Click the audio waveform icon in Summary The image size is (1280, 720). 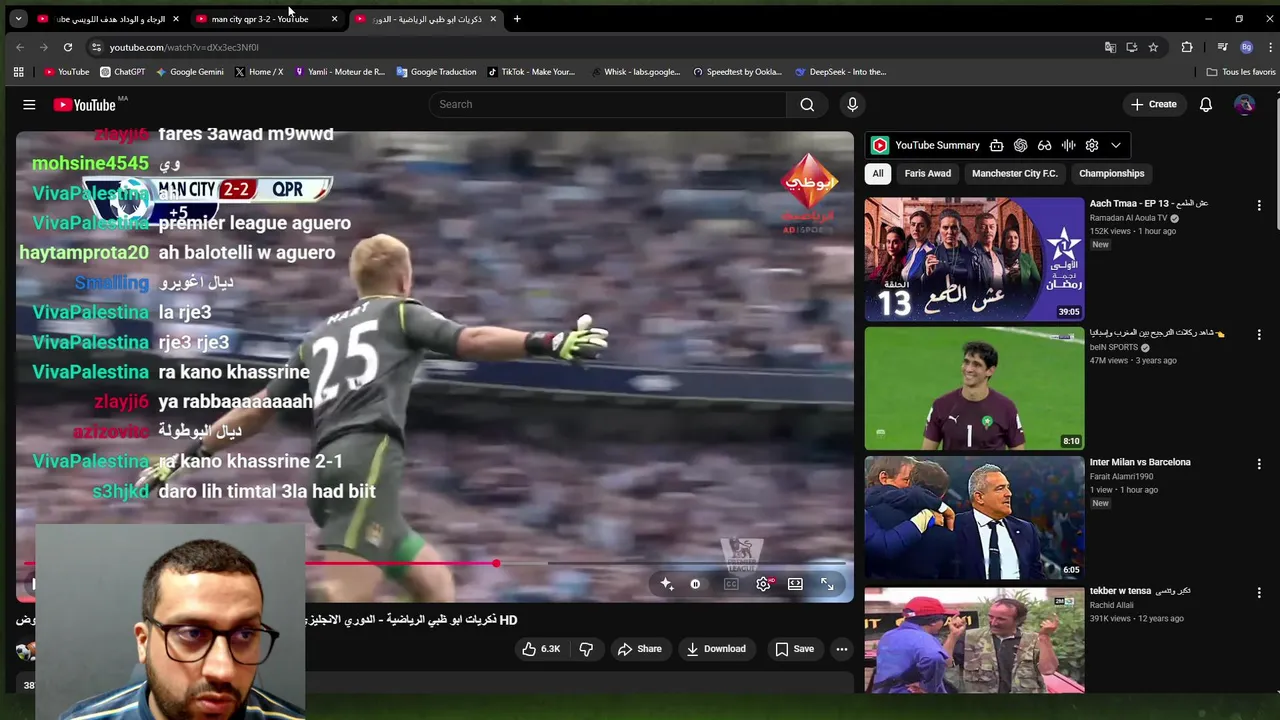(x=1068, y=145)
